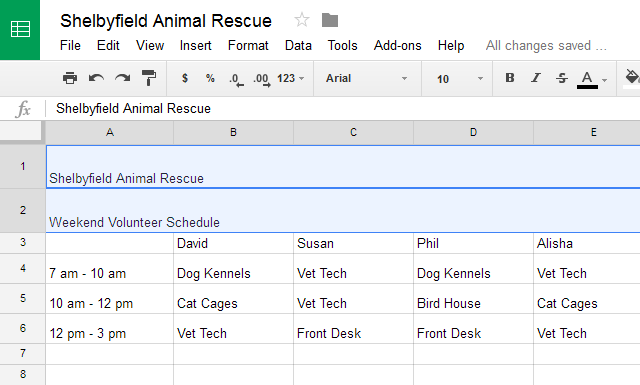Increase decimal places

pos(262,79)
